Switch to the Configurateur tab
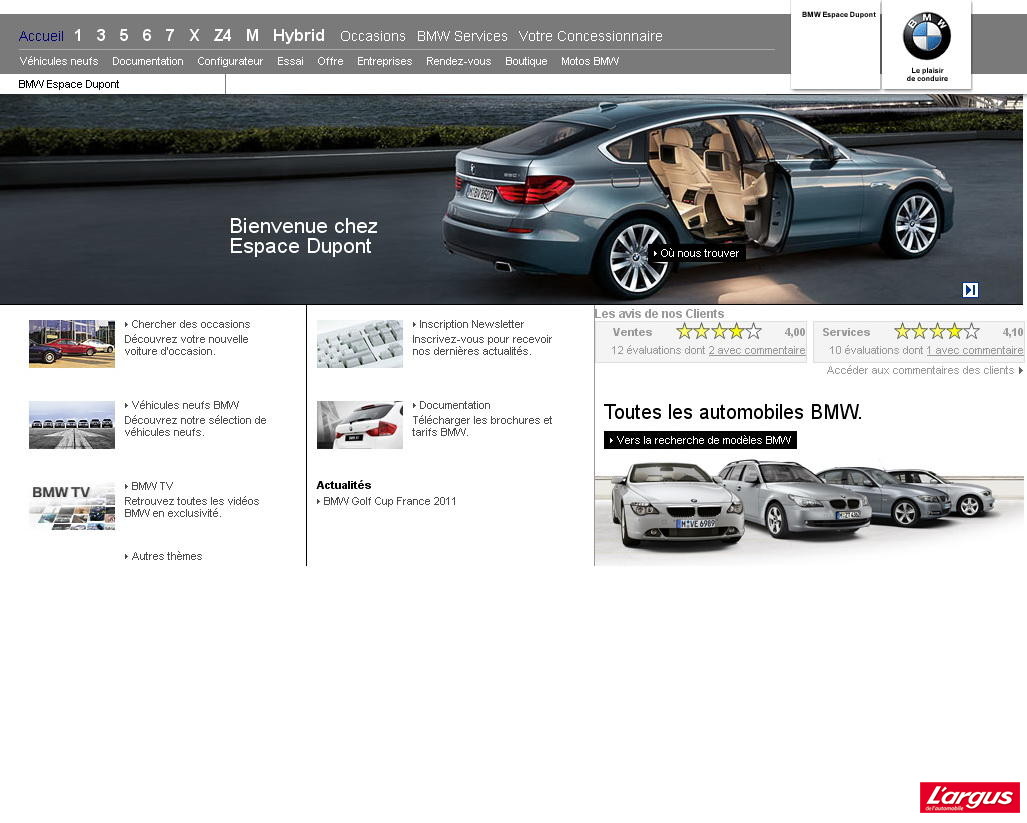The image size is (1027, 823). [230, 61]
